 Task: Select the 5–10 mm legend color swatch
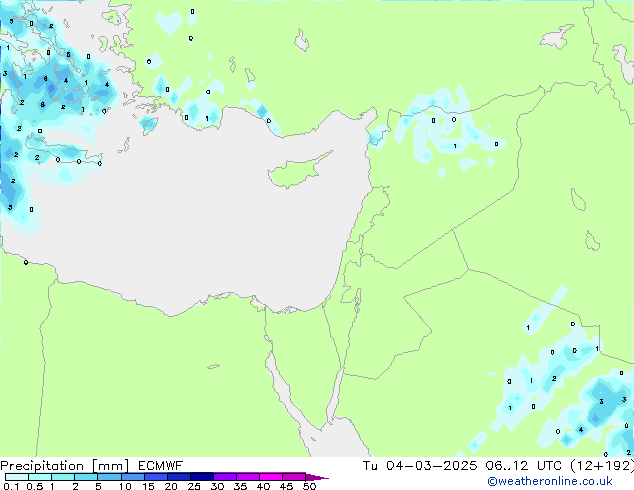[x=109, y=477]
